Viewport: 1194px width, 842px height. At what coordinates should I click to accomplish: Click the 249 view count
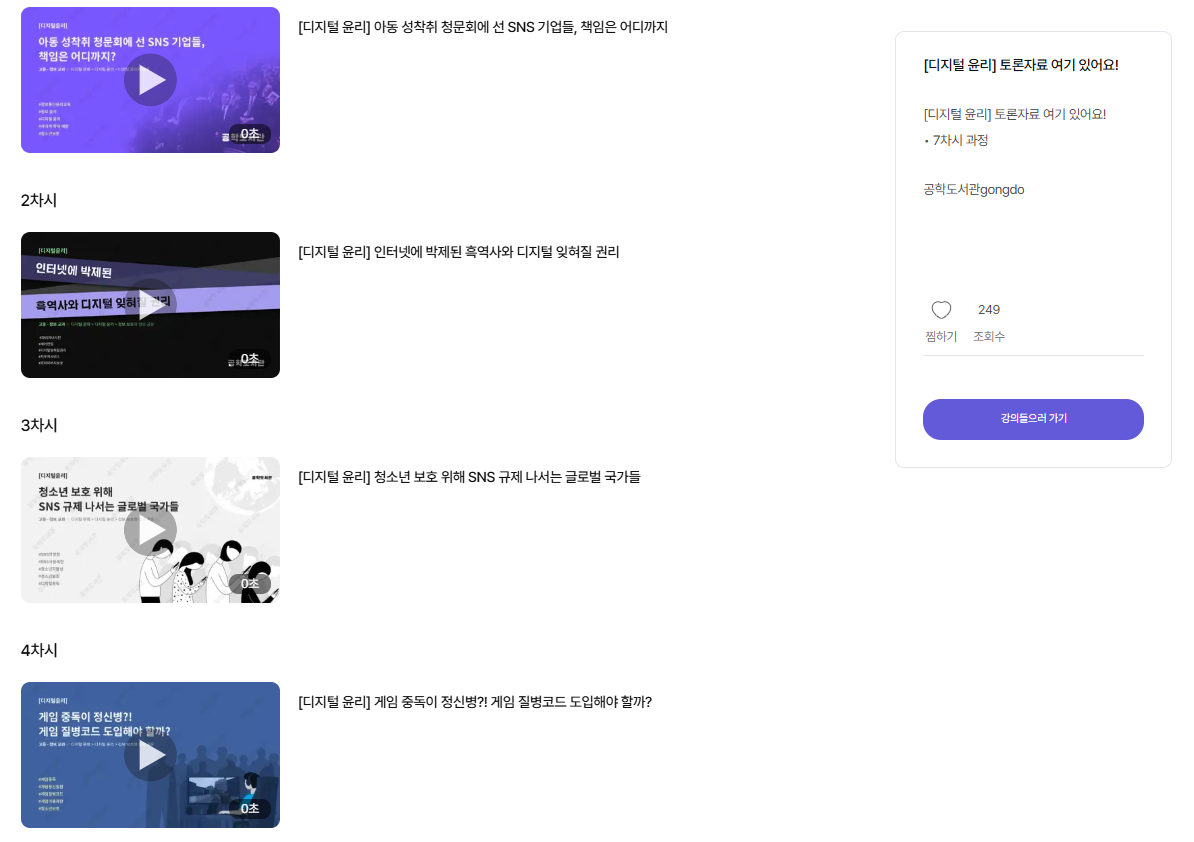pyautogui.click(x=988, y=310)
